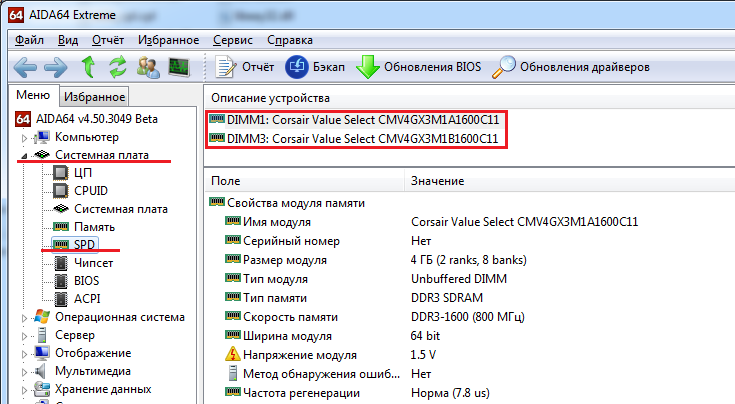Click the Бэкап backup toolbar button
Viewport: 735px width, 404px height.
[315, 67]
